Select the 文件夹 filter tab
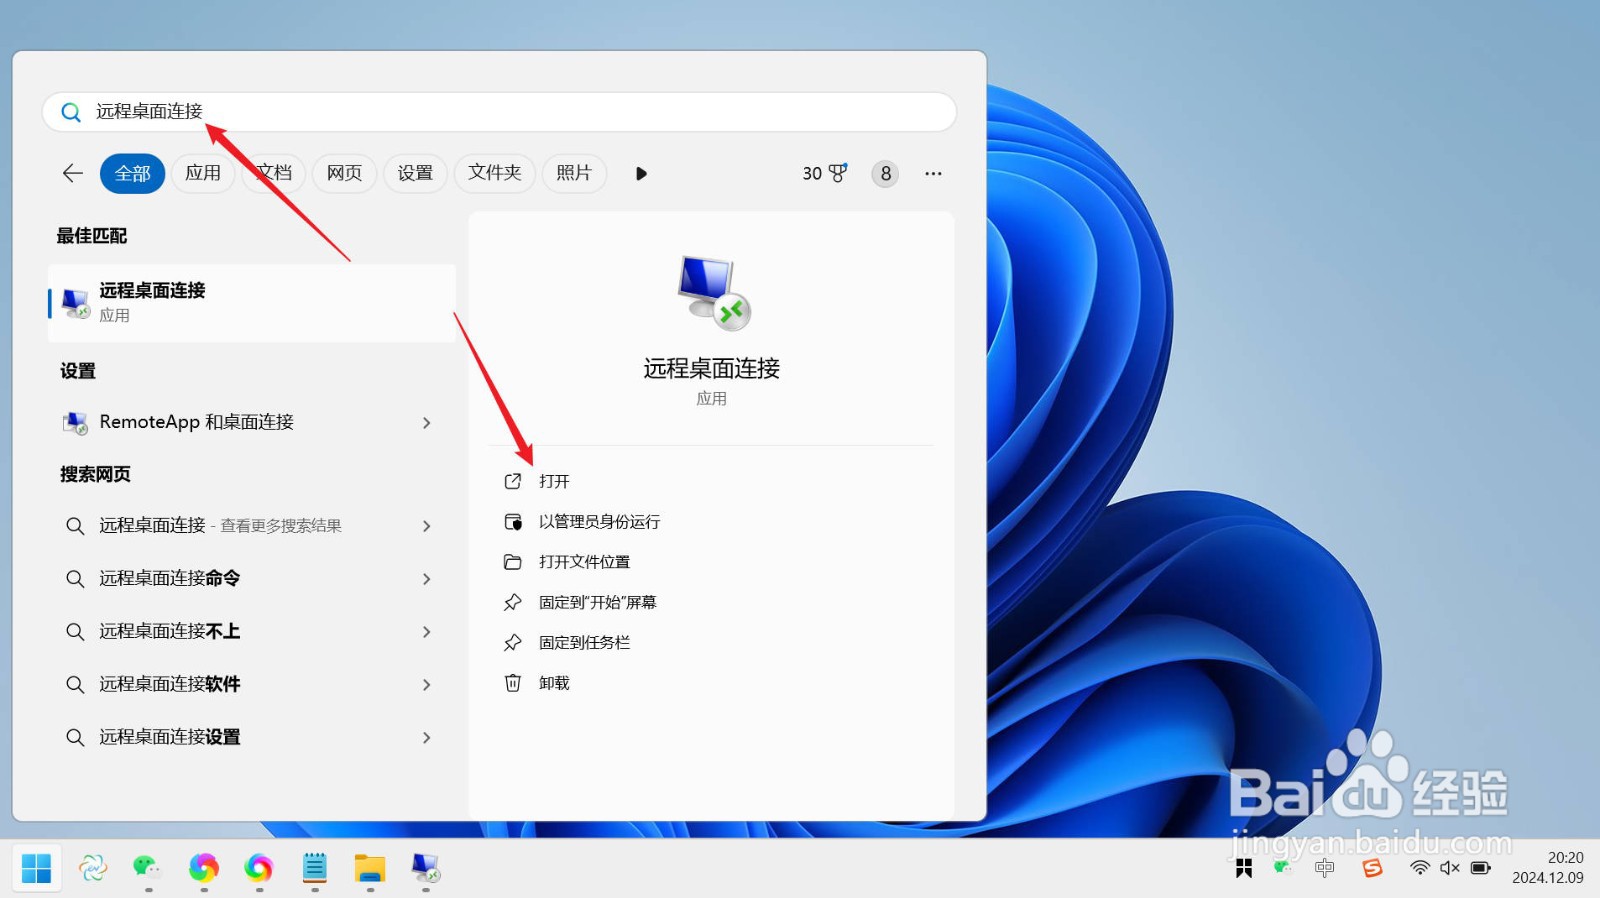This screenshot has width=1600, height=898. click(x=495, y=173)
